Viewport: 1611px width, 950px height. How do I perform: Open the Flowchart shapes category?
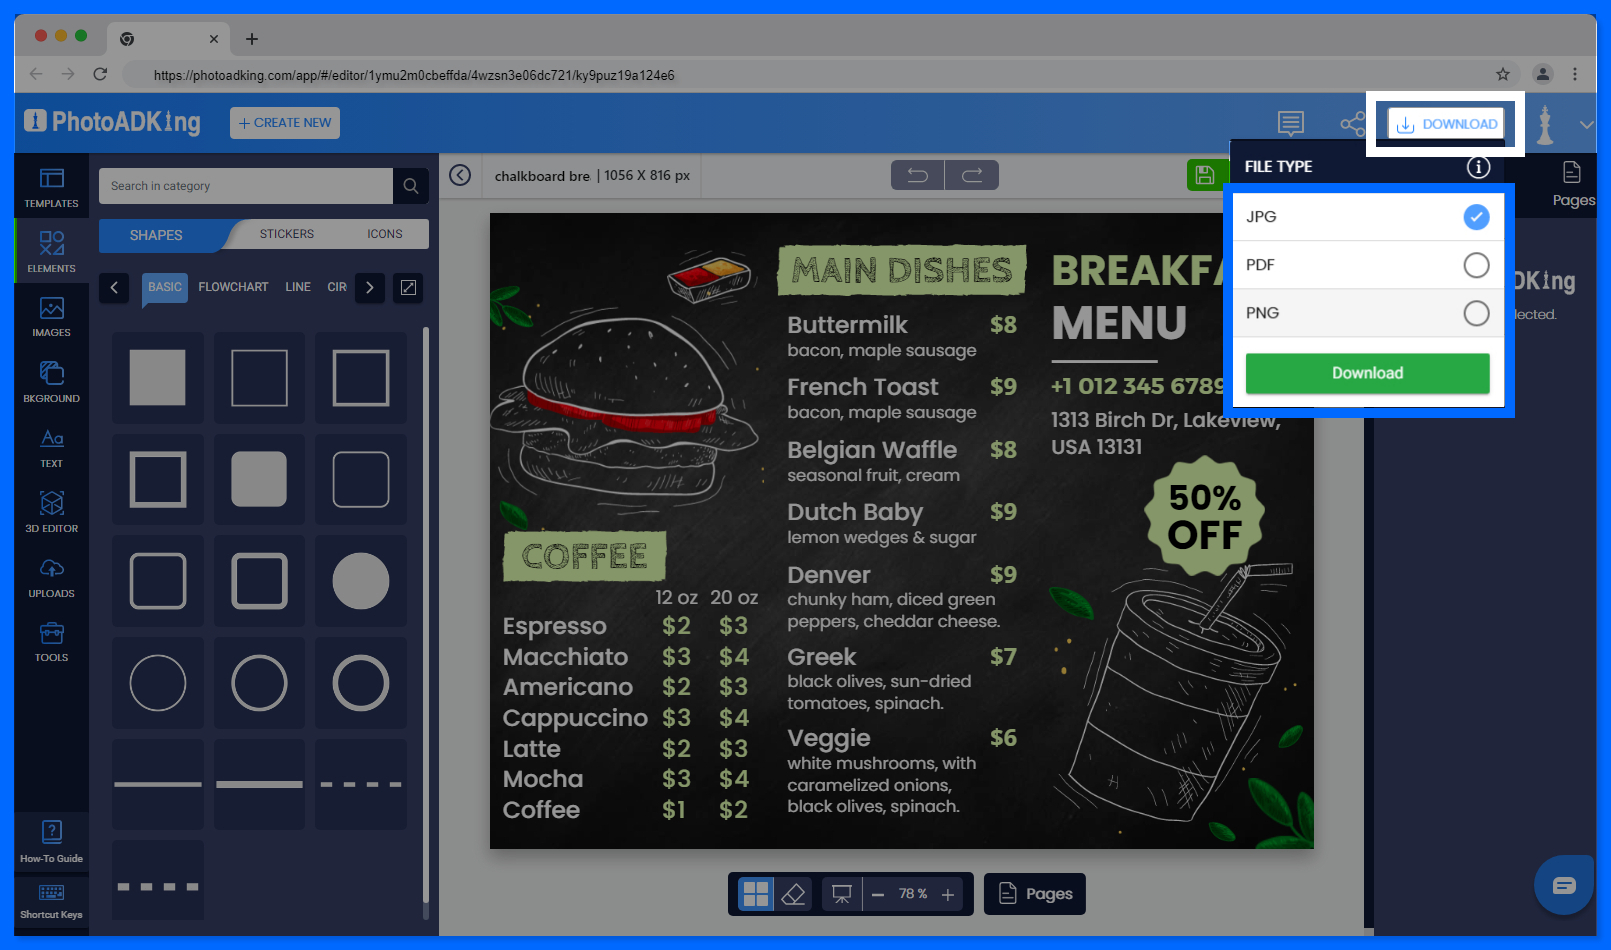point(233,287)
